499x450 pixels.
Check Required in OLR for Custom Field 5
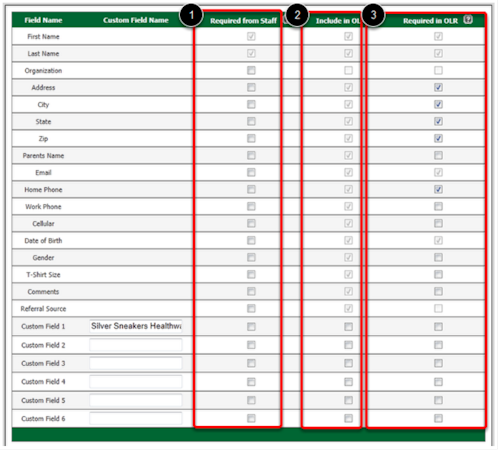[x=438, y=400]
